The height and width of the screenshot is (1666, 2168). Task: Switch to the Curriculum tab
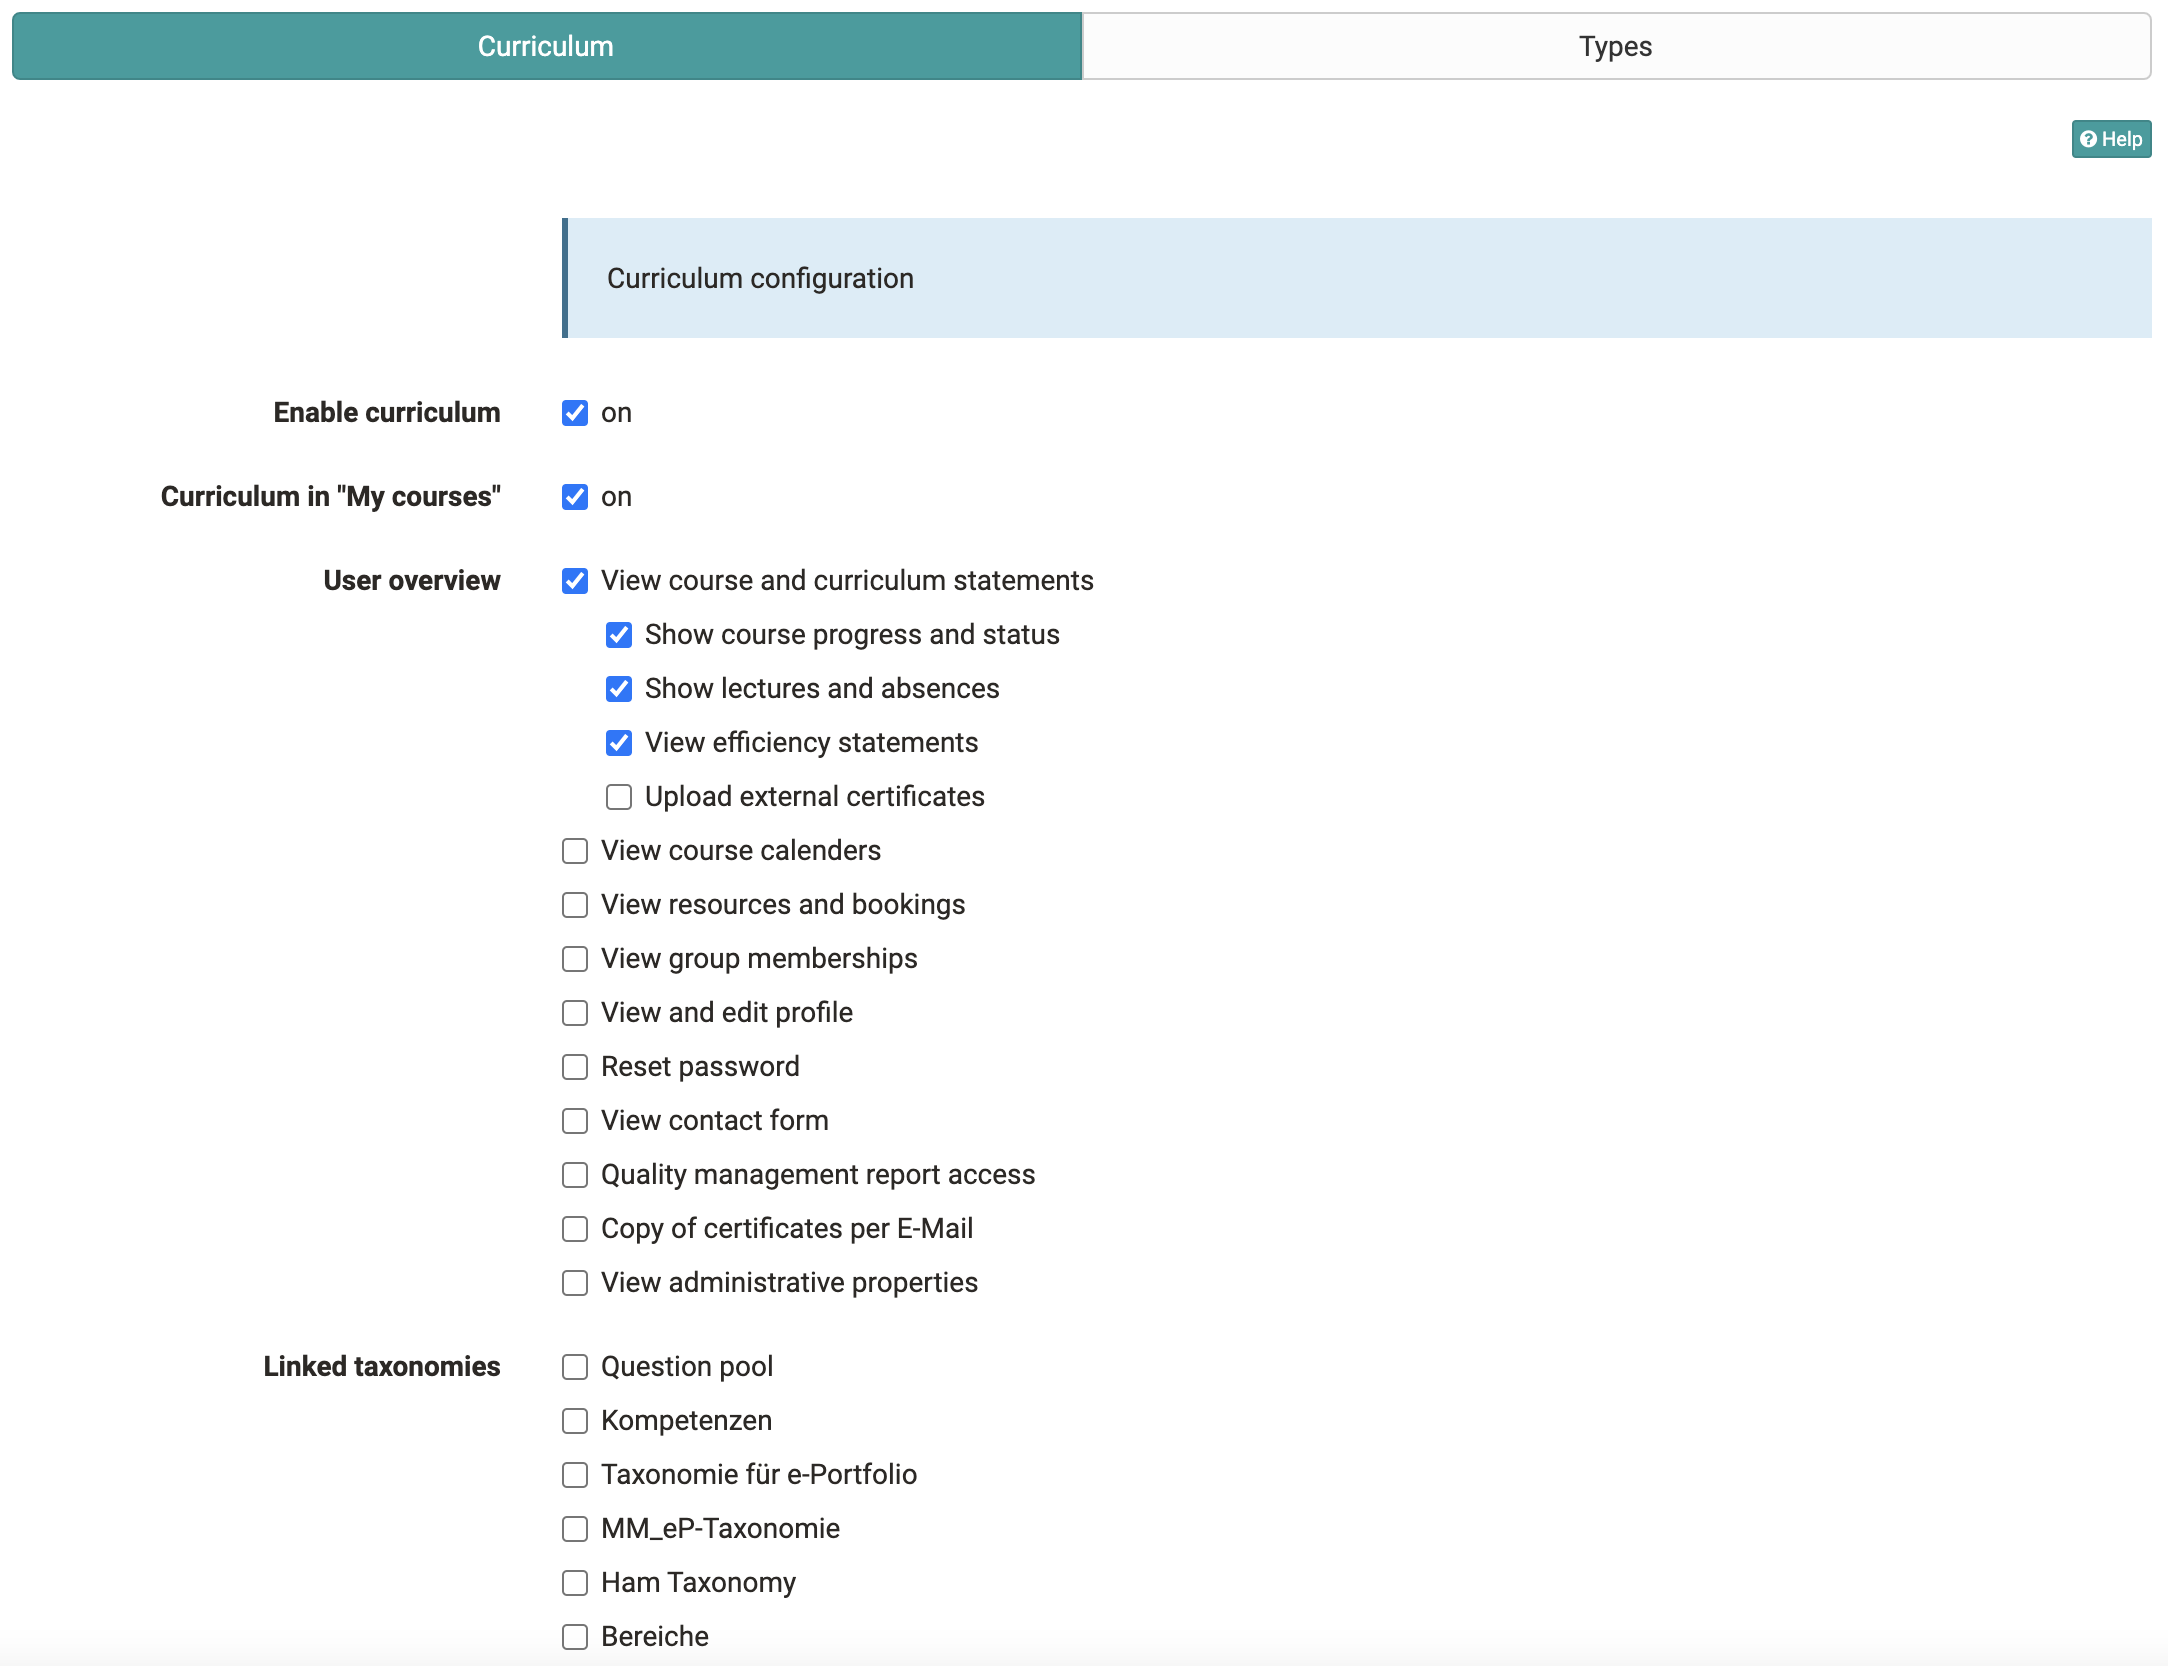[x=546, y=46]
